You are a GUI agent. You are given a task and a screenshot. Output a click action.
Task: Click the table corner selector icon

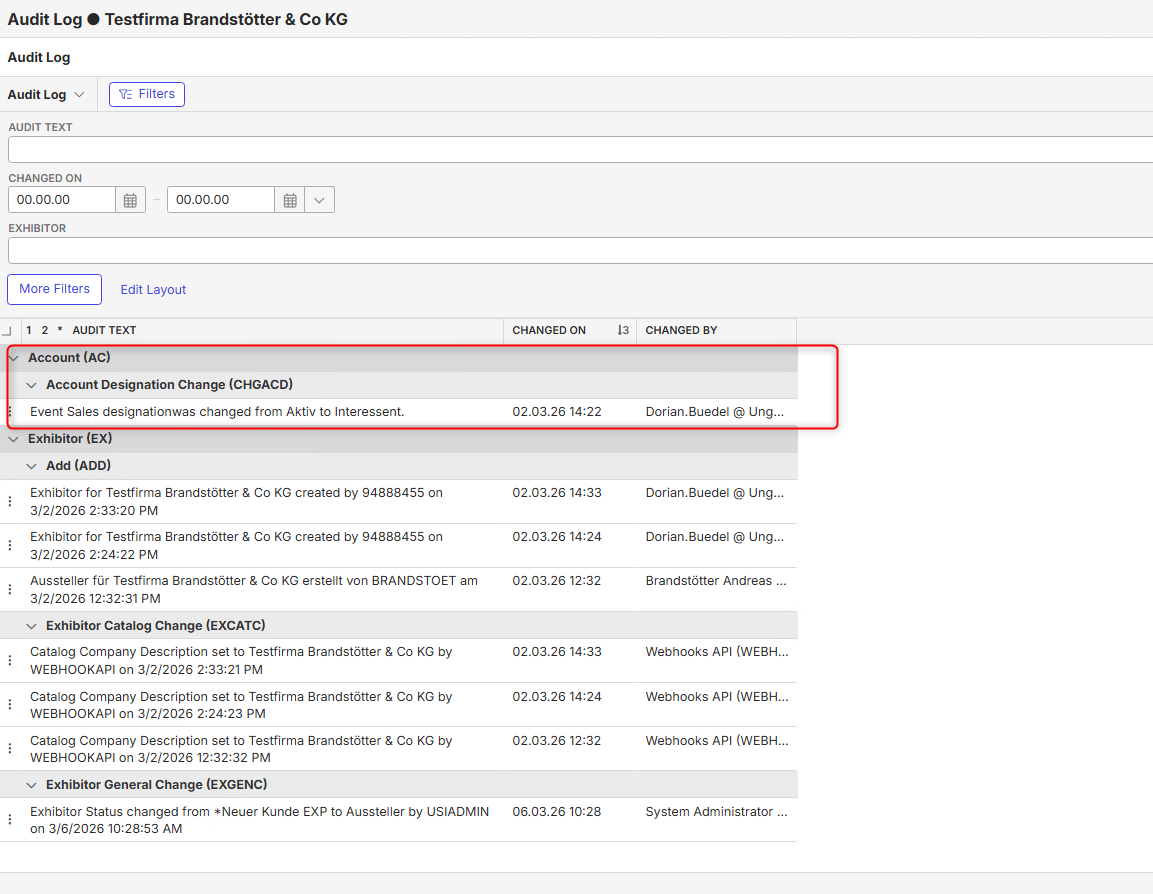point(7,331)
